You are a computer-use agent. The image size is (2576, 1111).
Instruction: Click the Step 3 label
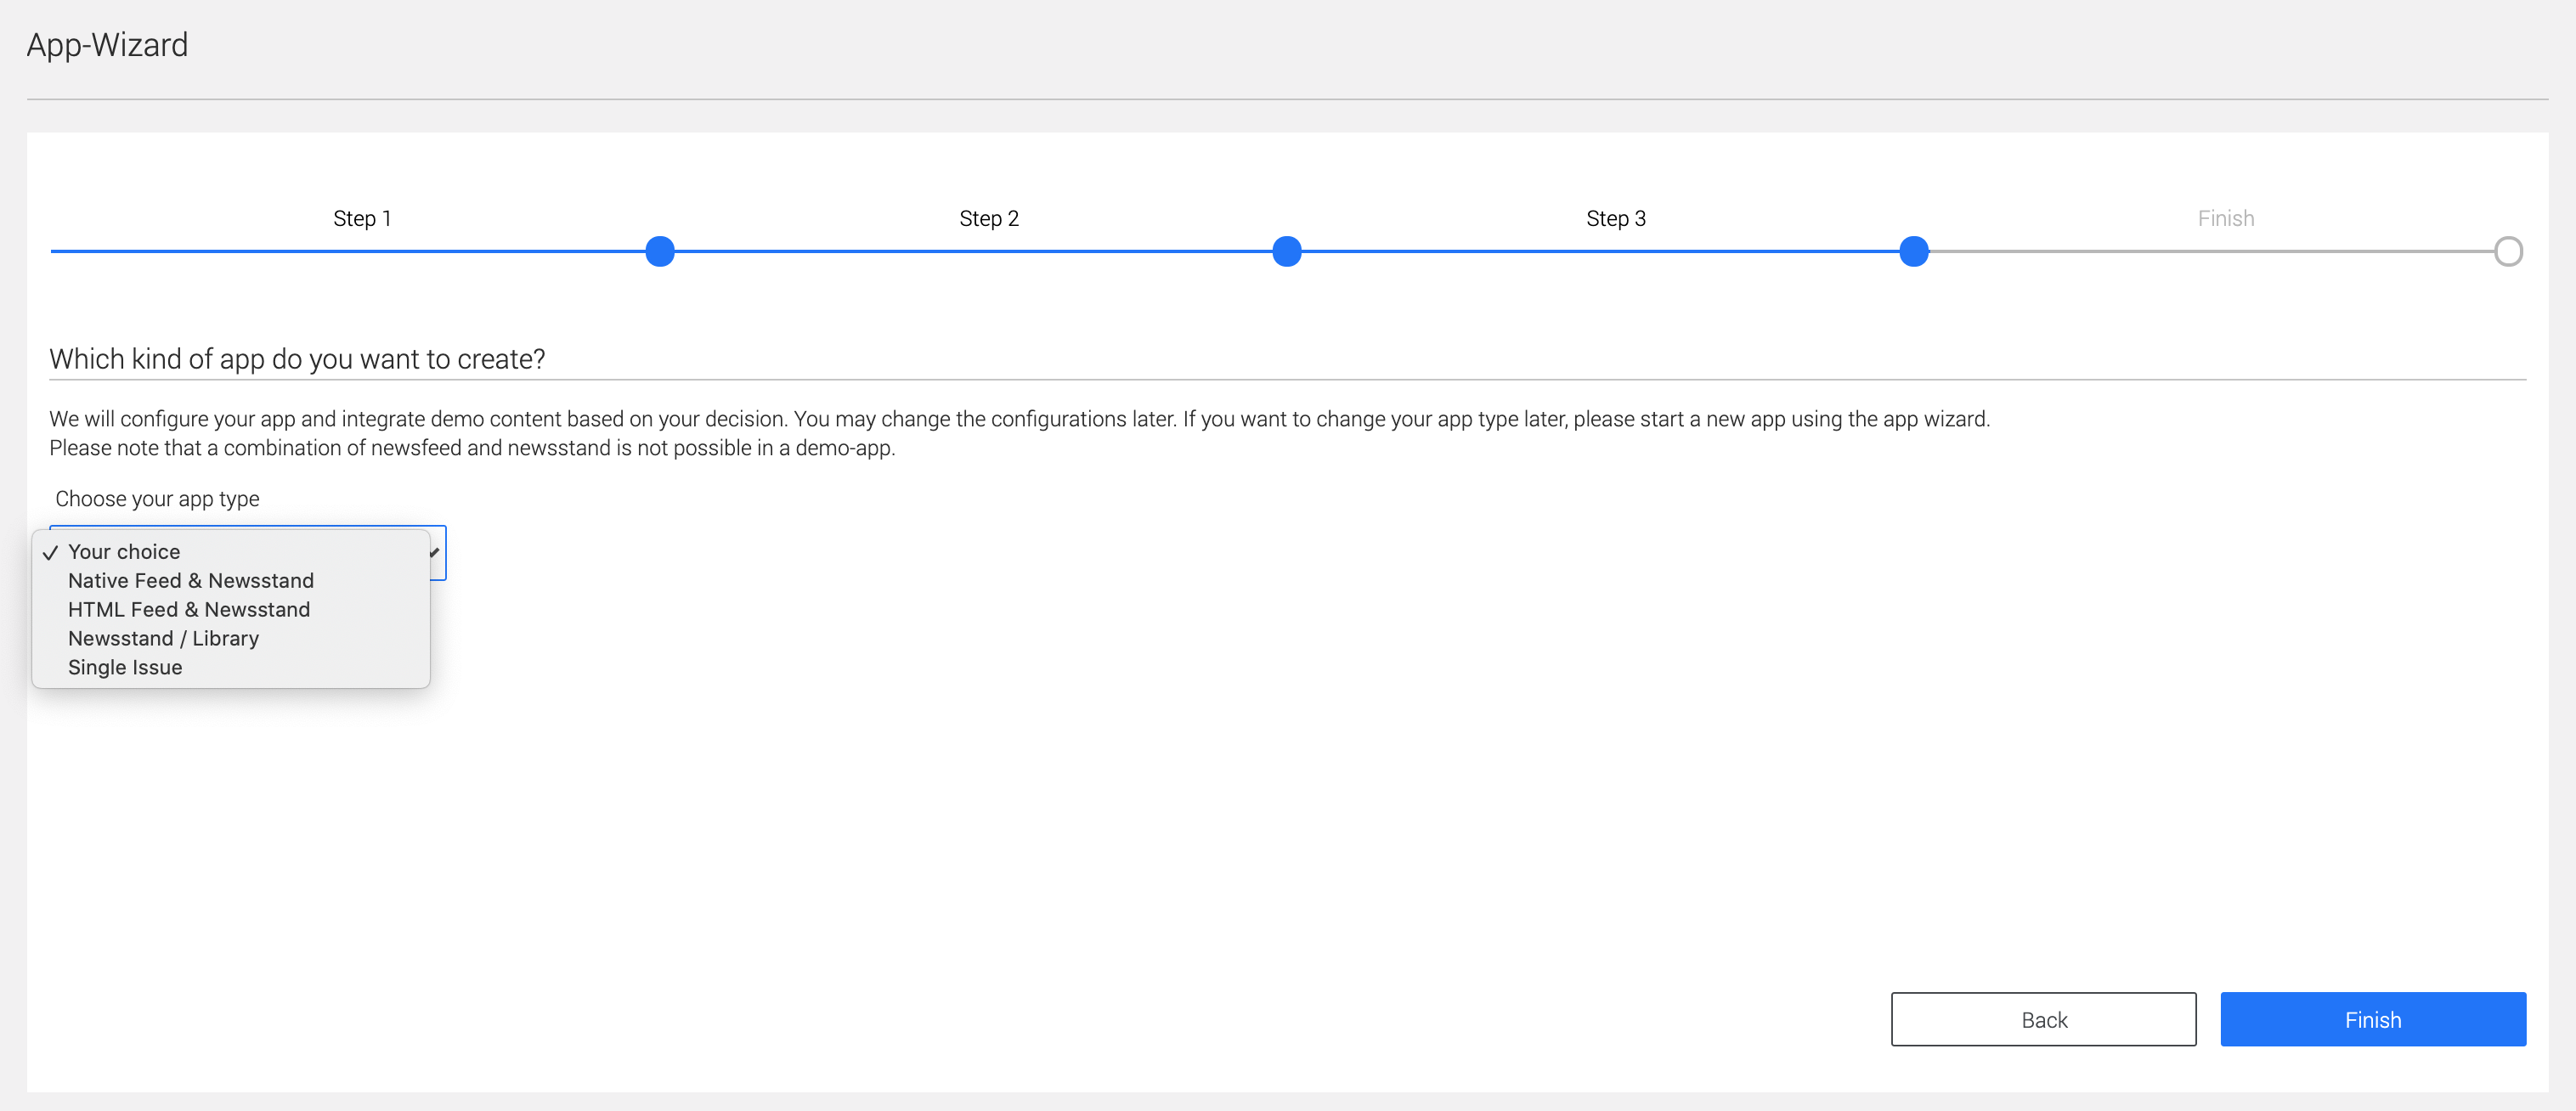(1615, 219)
